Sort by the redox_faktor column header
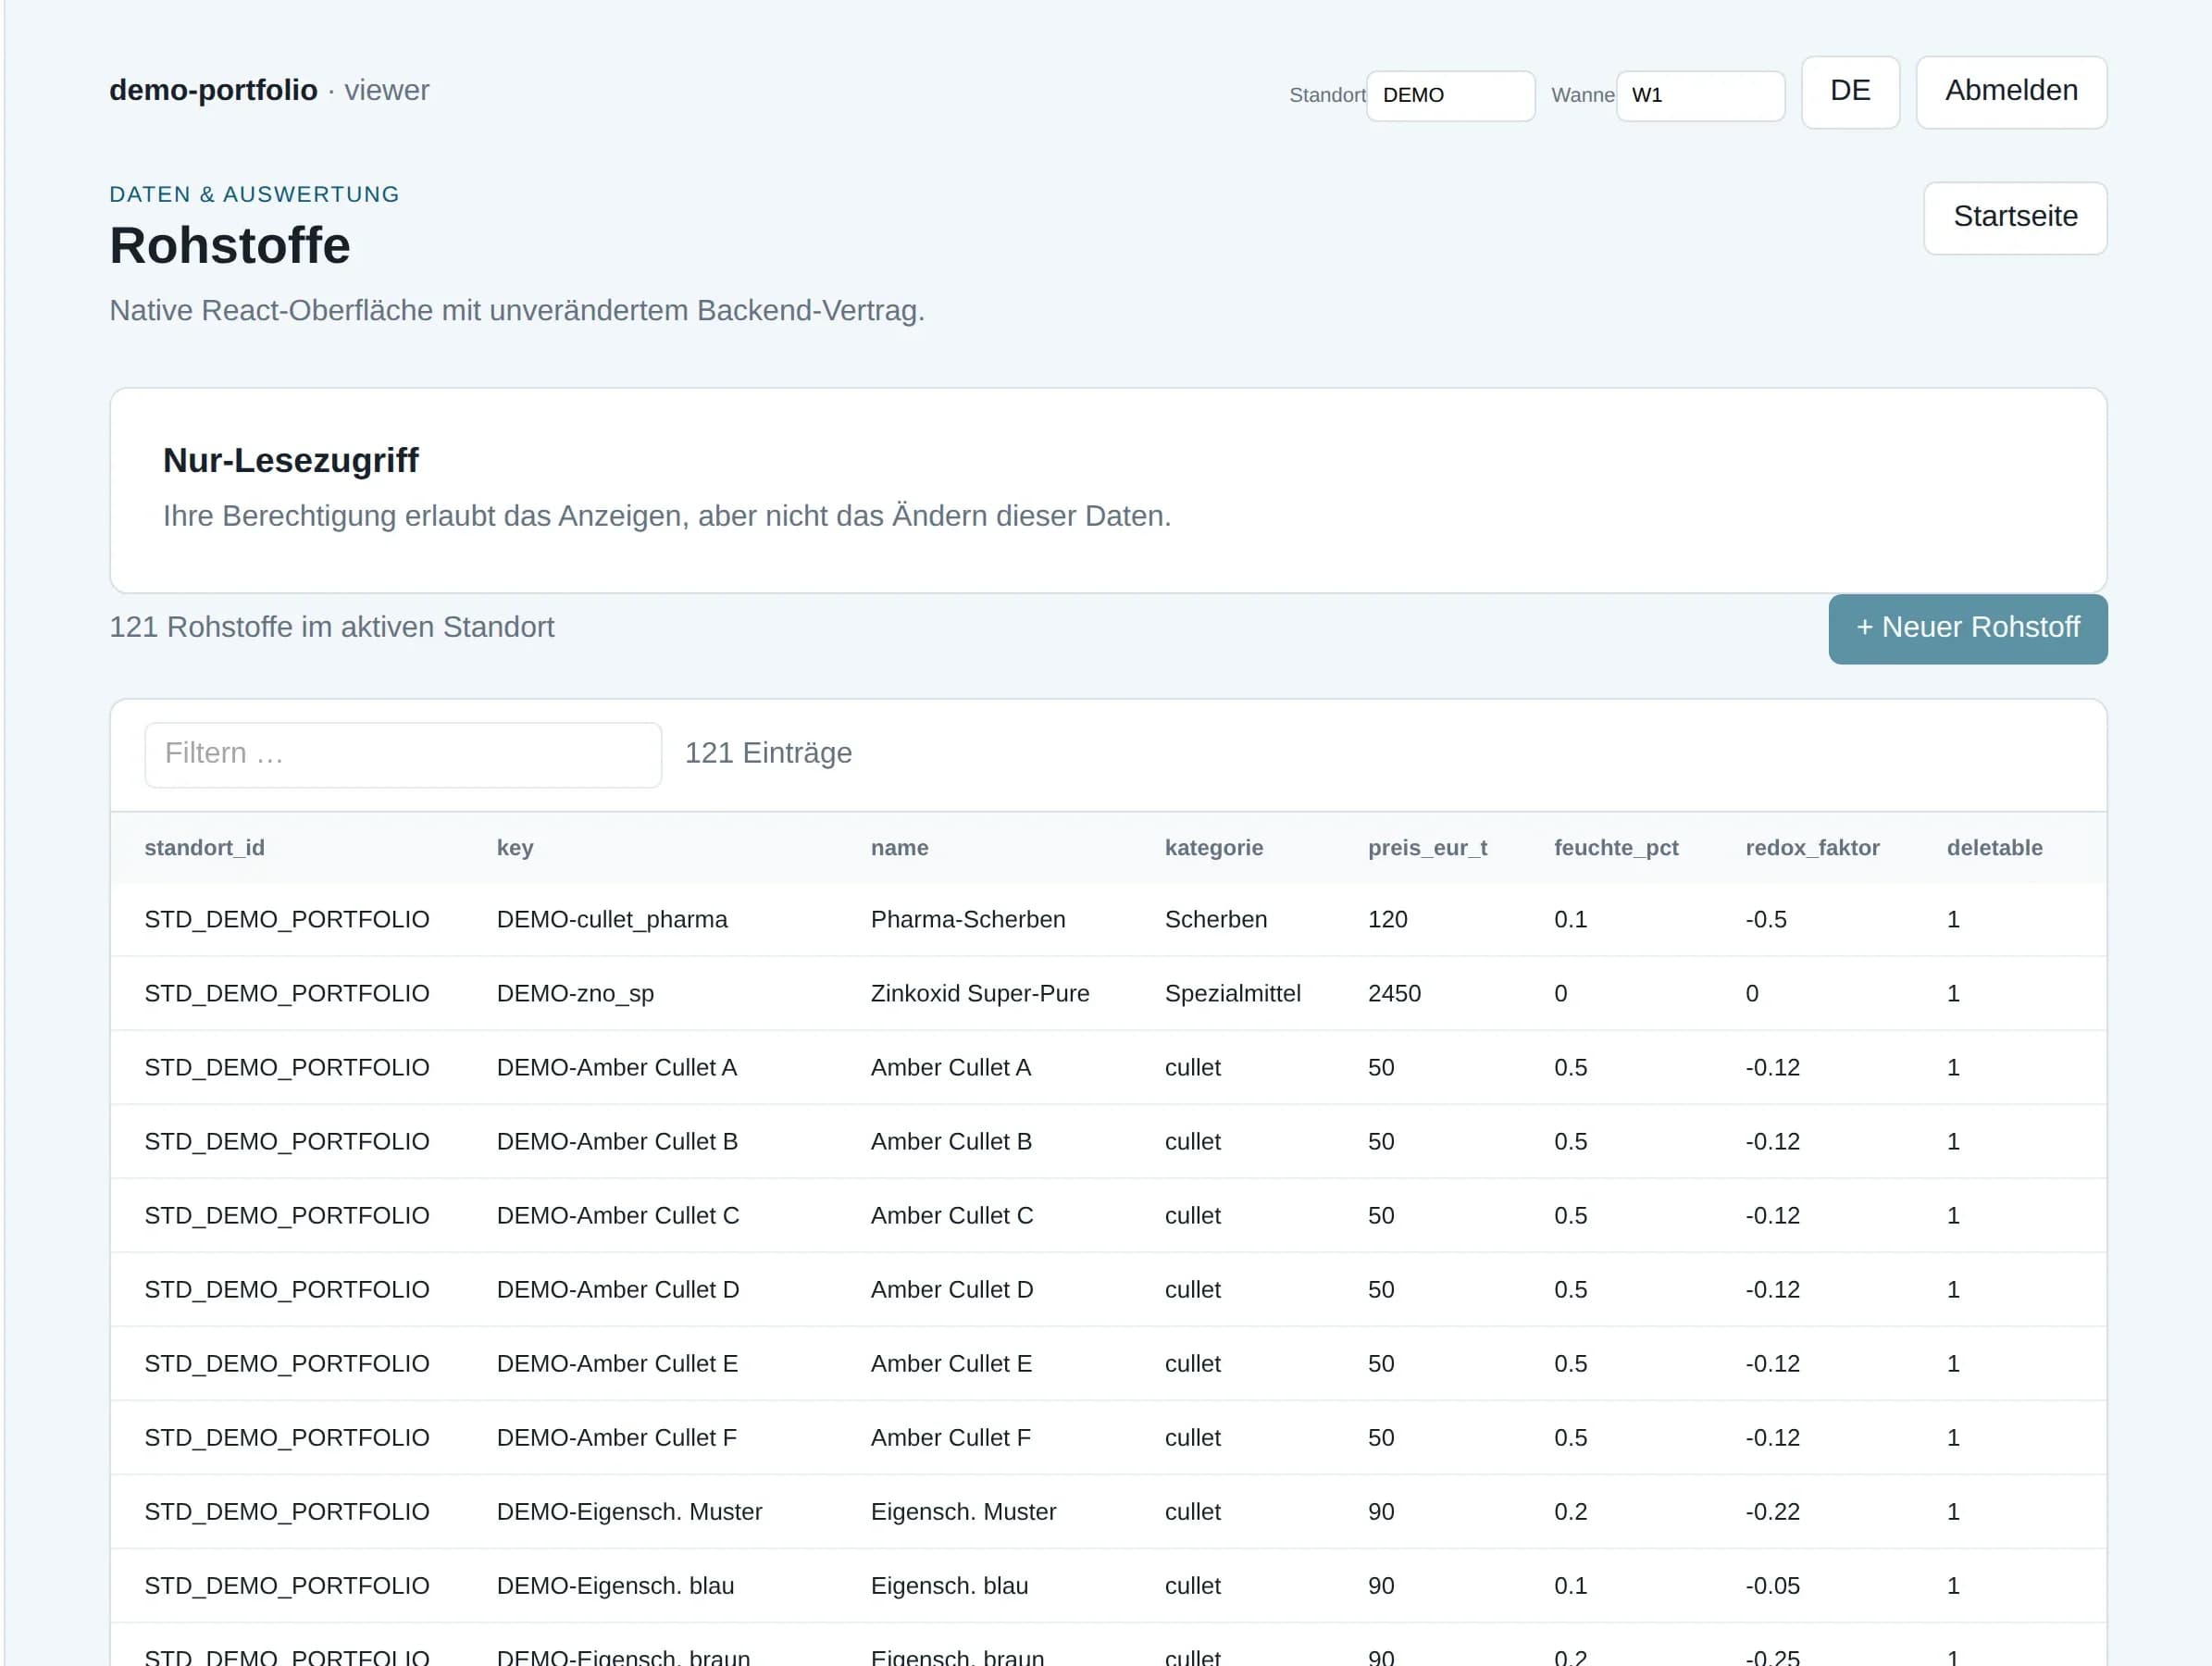 tap(1811, 847)
